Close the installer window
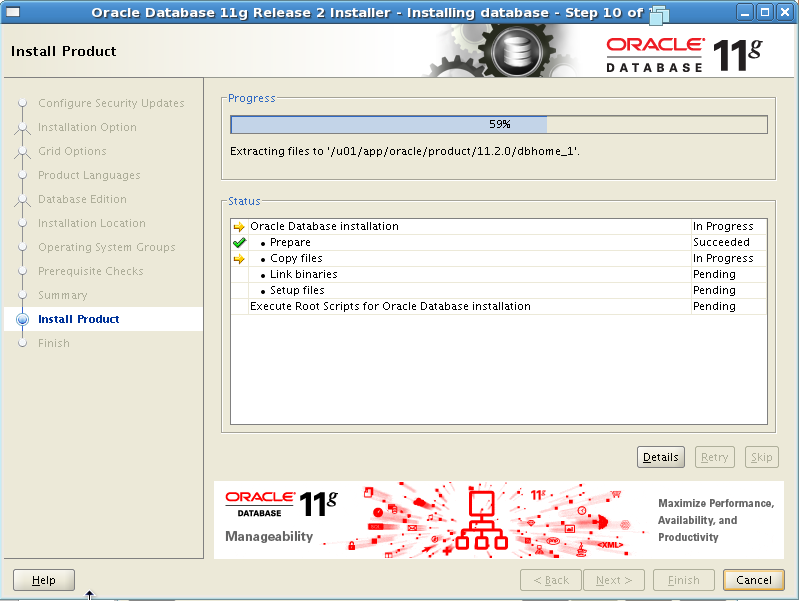799x601 pixels. tap(785, 12)
